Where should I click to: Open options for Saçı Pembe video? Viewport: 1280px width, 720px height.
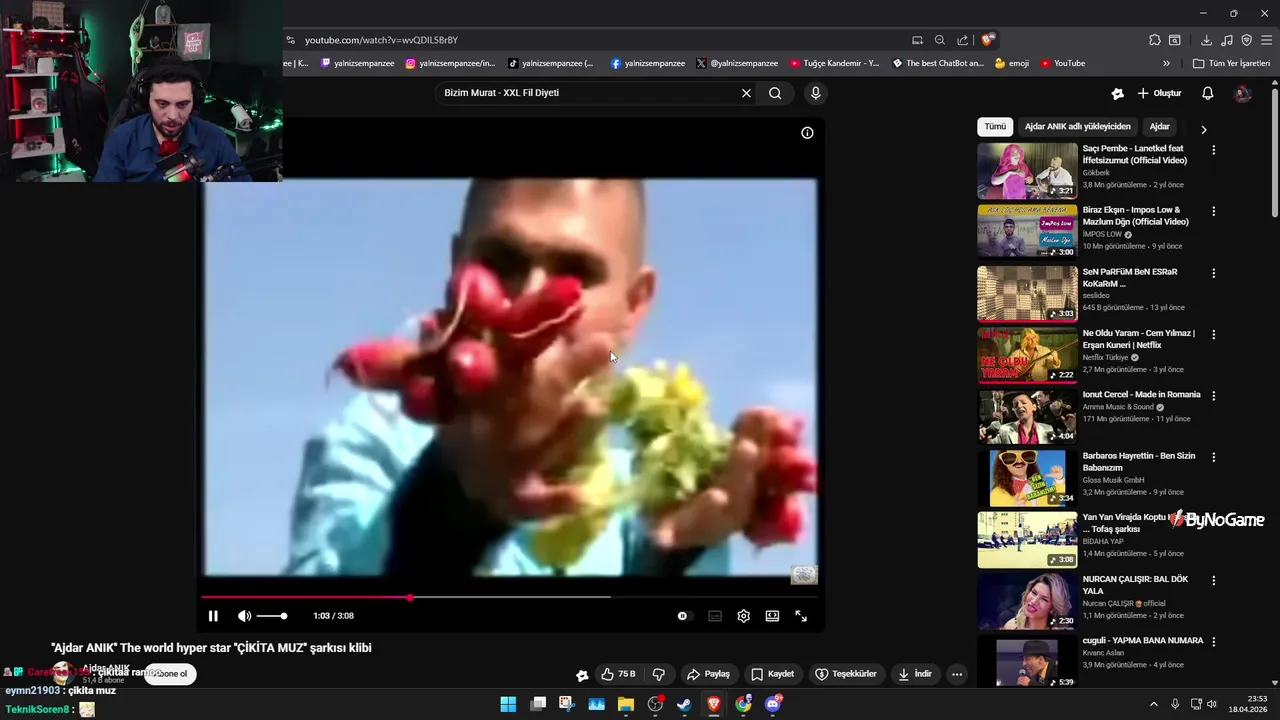click(1214, 150)
